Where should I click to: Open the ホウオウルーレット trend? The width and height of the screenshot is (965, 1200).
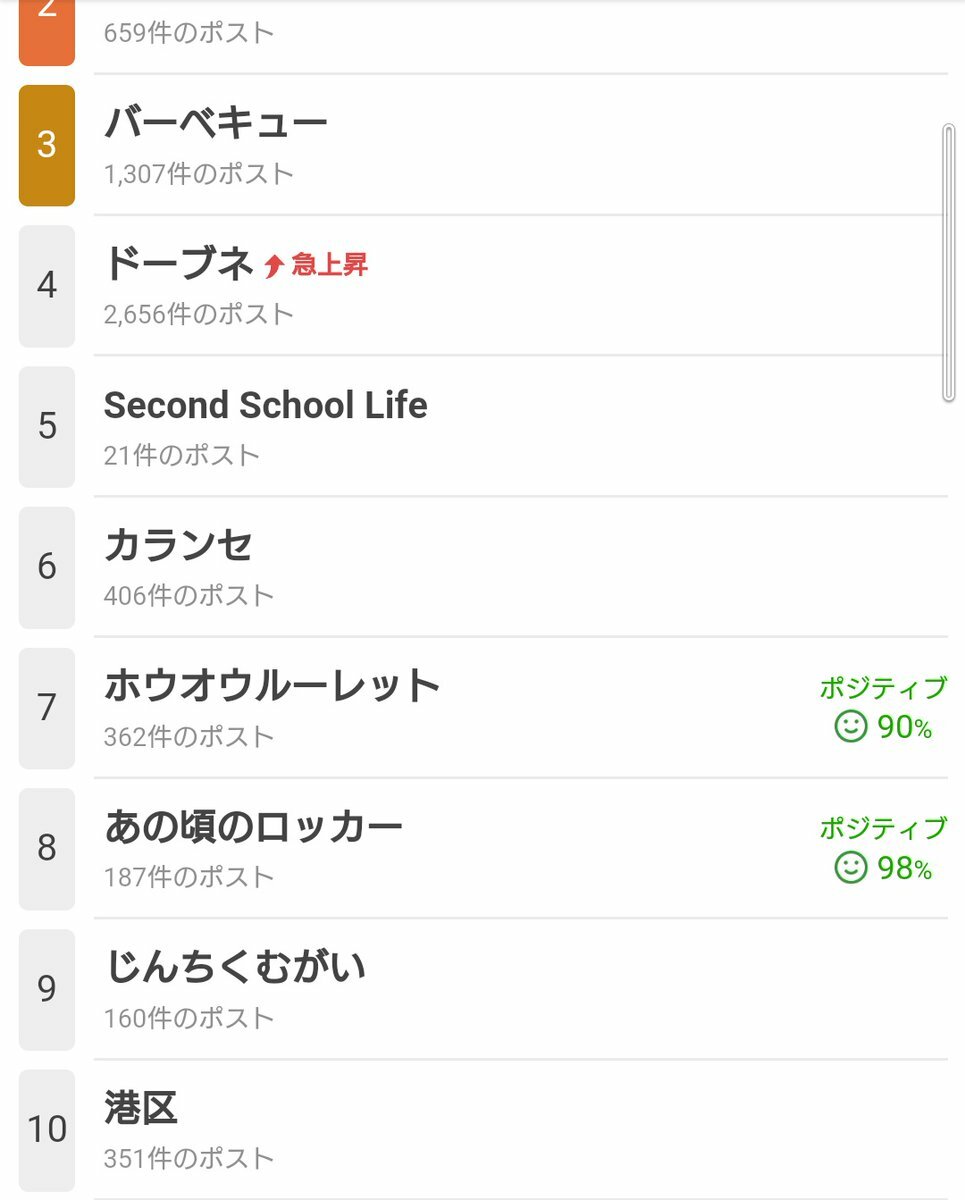coord(520,708)
